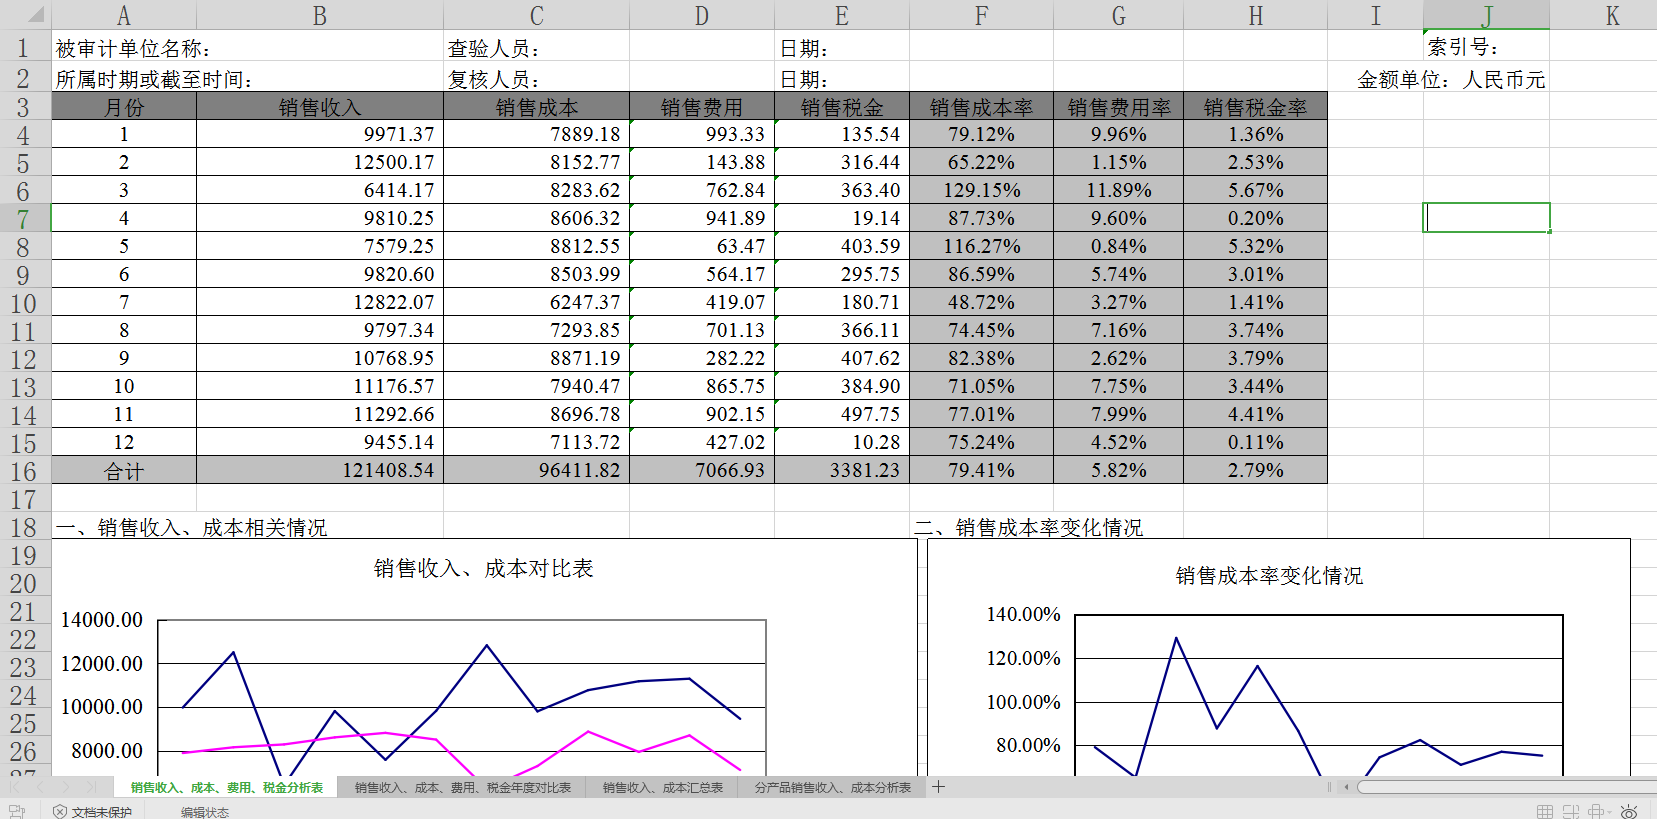
Task: Add a new sheet with the plus icon
Action: click(x=938, y=787)
